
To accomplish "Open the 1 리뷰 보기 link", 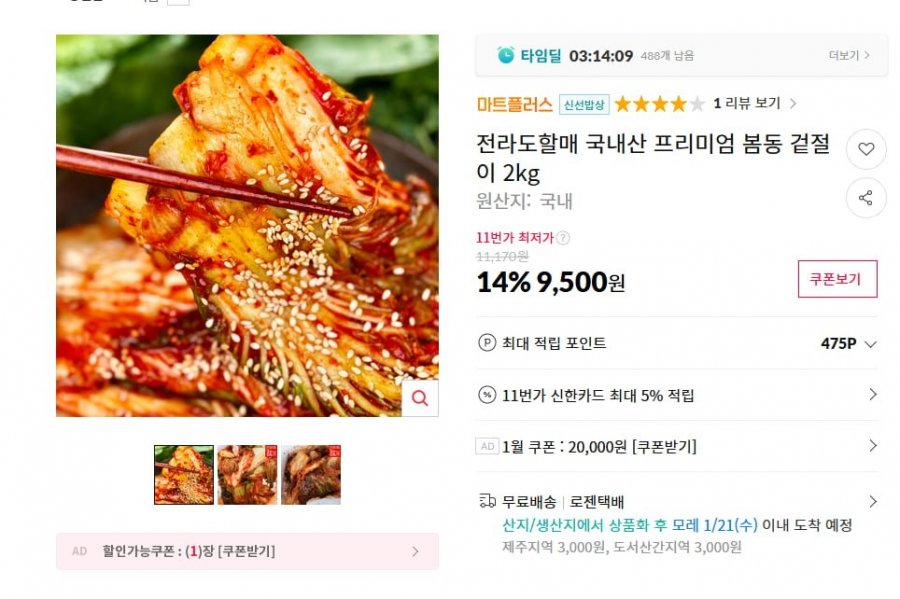I will click(x=754, y=103).
